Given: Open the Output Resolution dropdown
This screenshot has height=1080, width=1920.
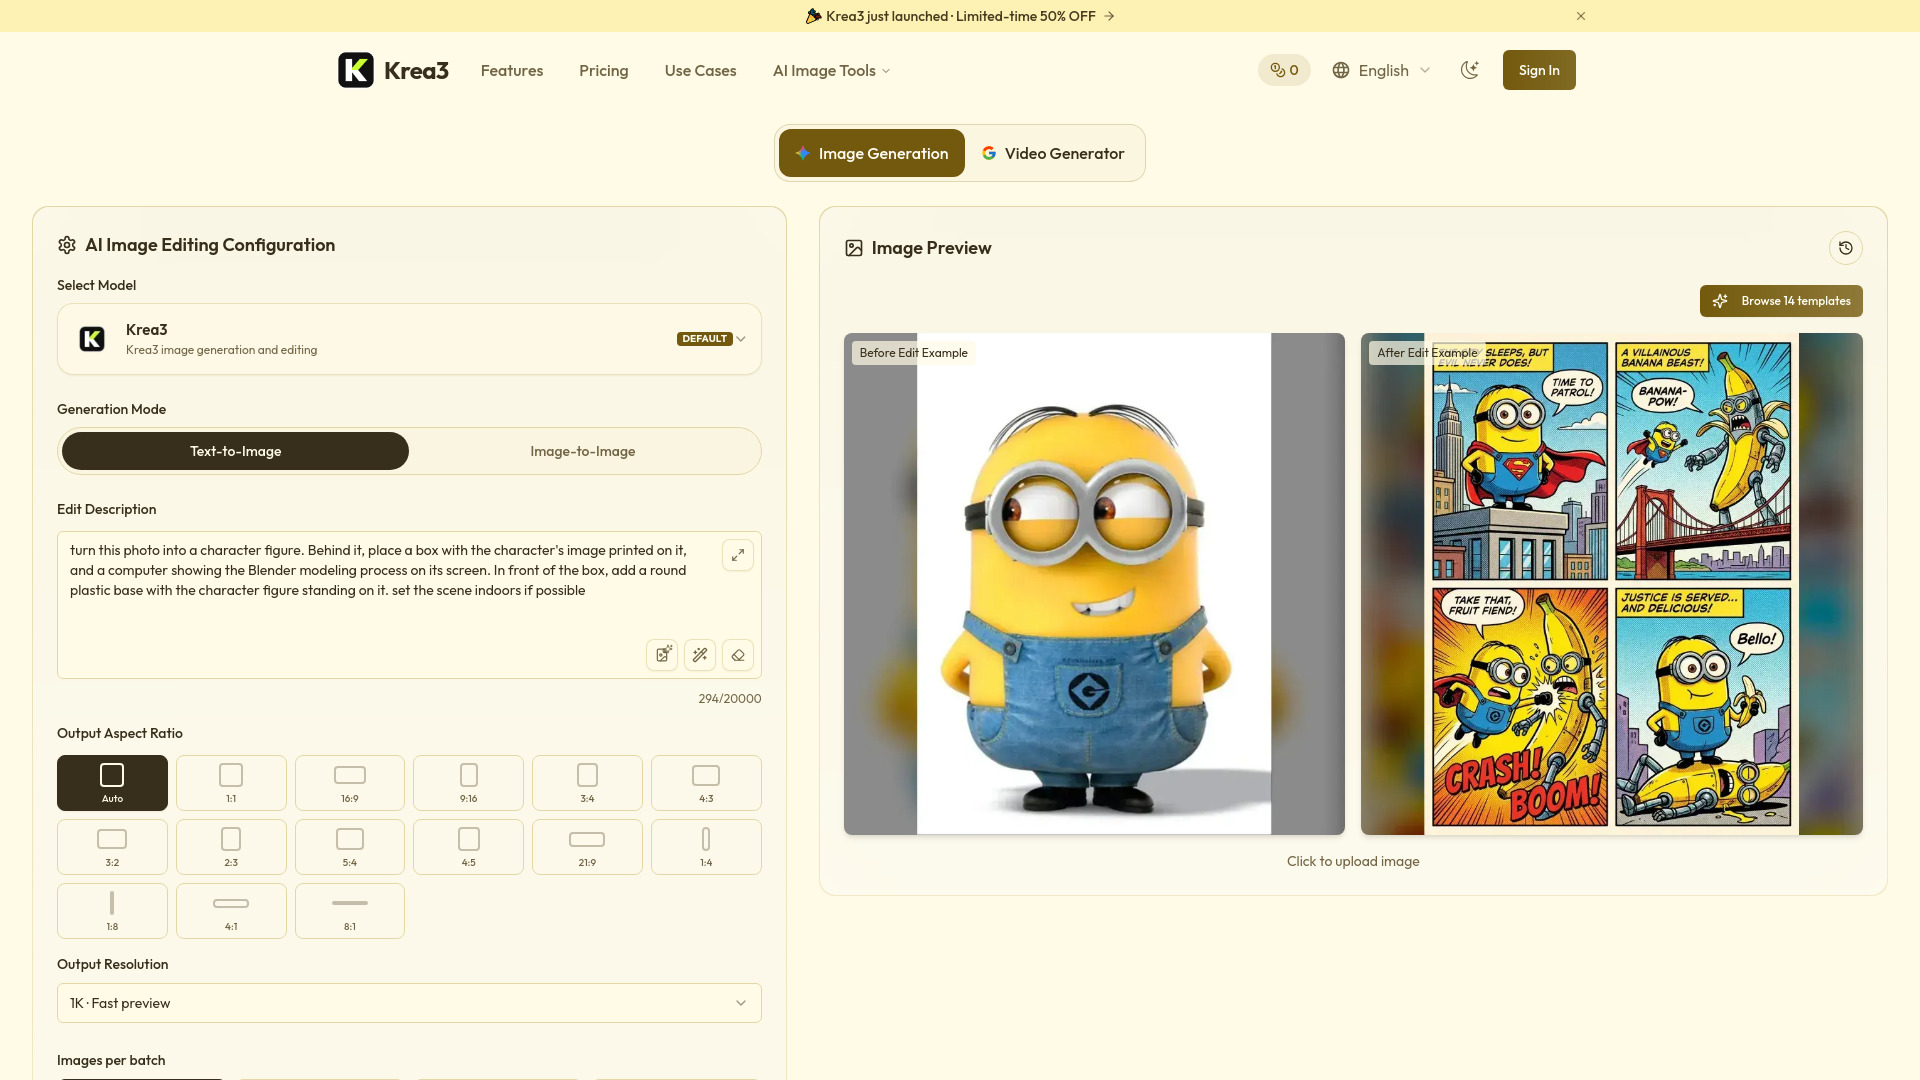Looking at the screenshot, I should coord(409,1003).
